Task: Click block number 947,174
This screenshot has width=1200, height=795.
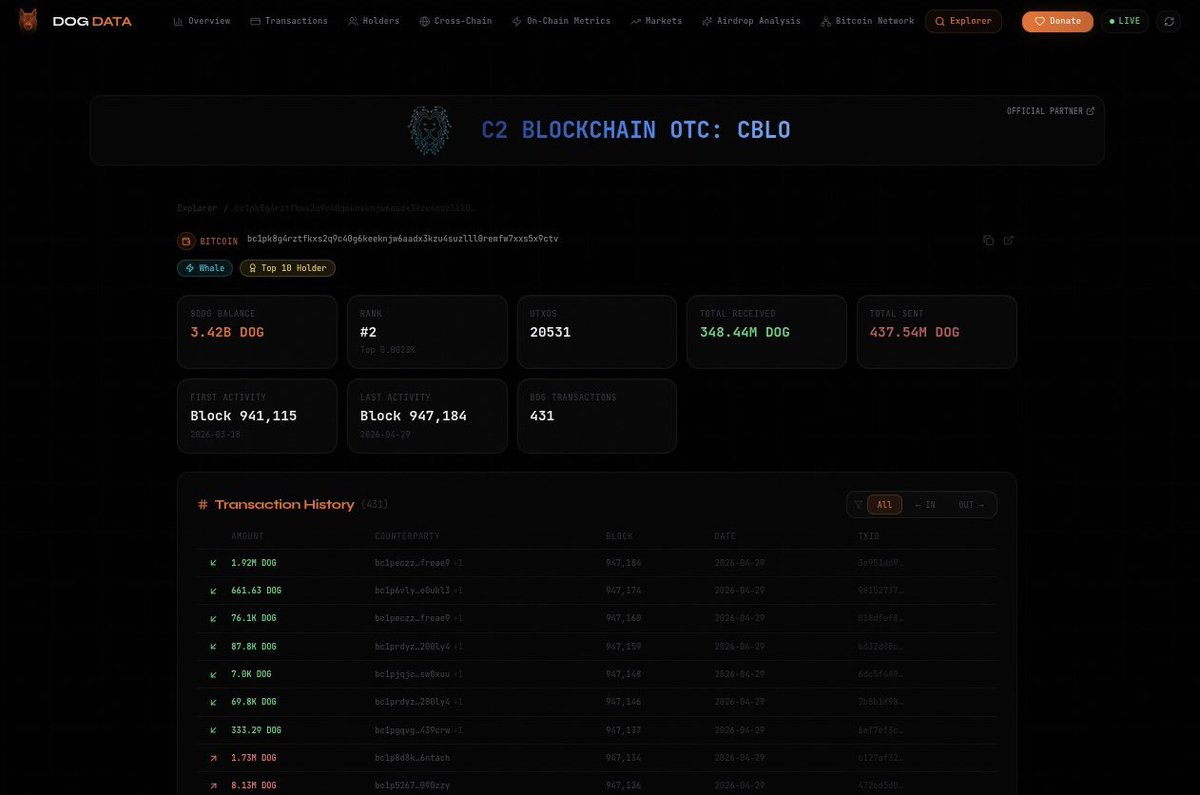Action: (622, 591)
